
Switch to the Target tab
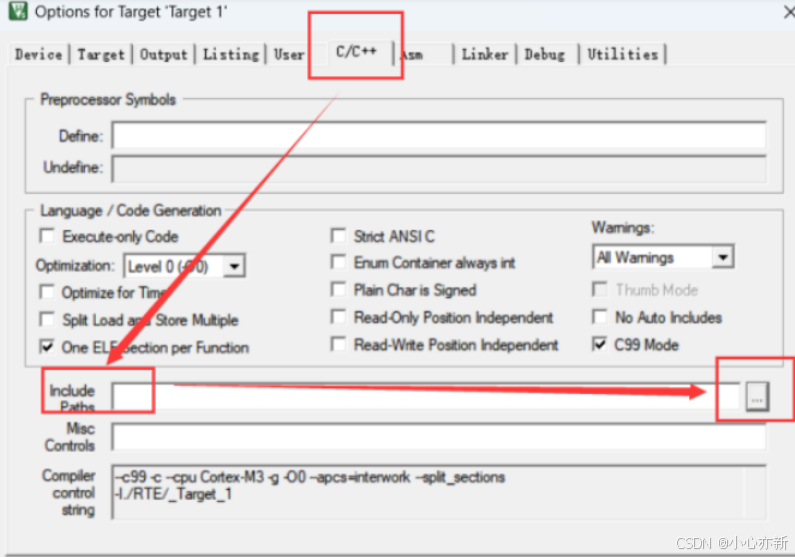tap(101, 54)
